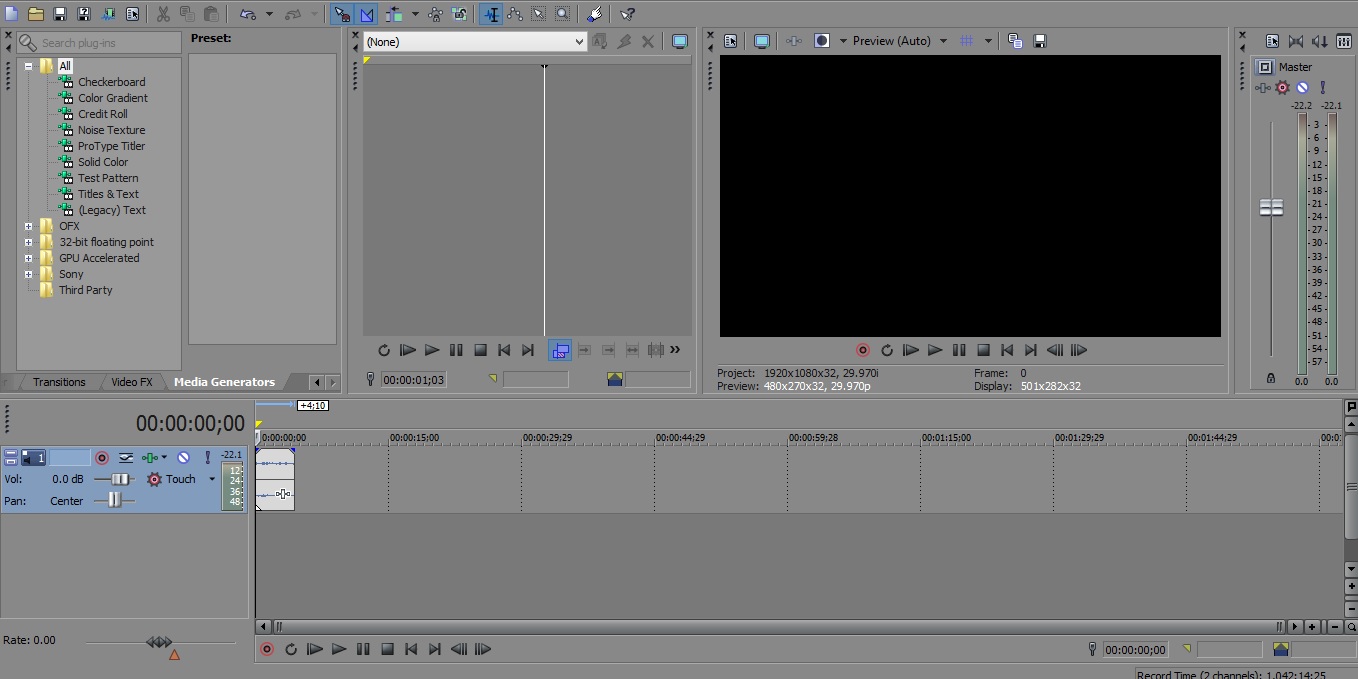The image size is (1358, 679).
Task: Click the audio event on timeline
Action: (275, 479)
